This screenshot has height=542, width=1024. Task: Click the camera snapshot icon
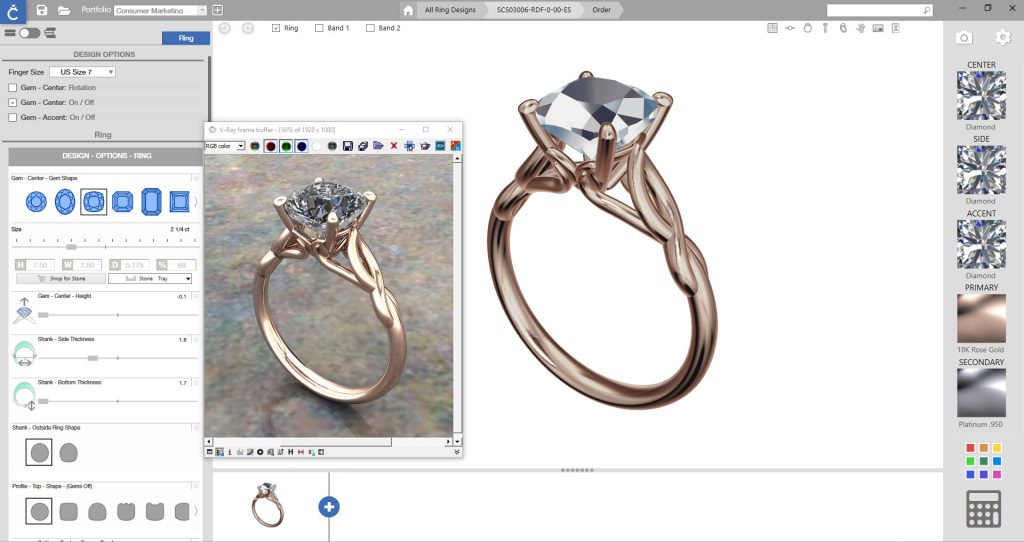click(x=964, y=38)
